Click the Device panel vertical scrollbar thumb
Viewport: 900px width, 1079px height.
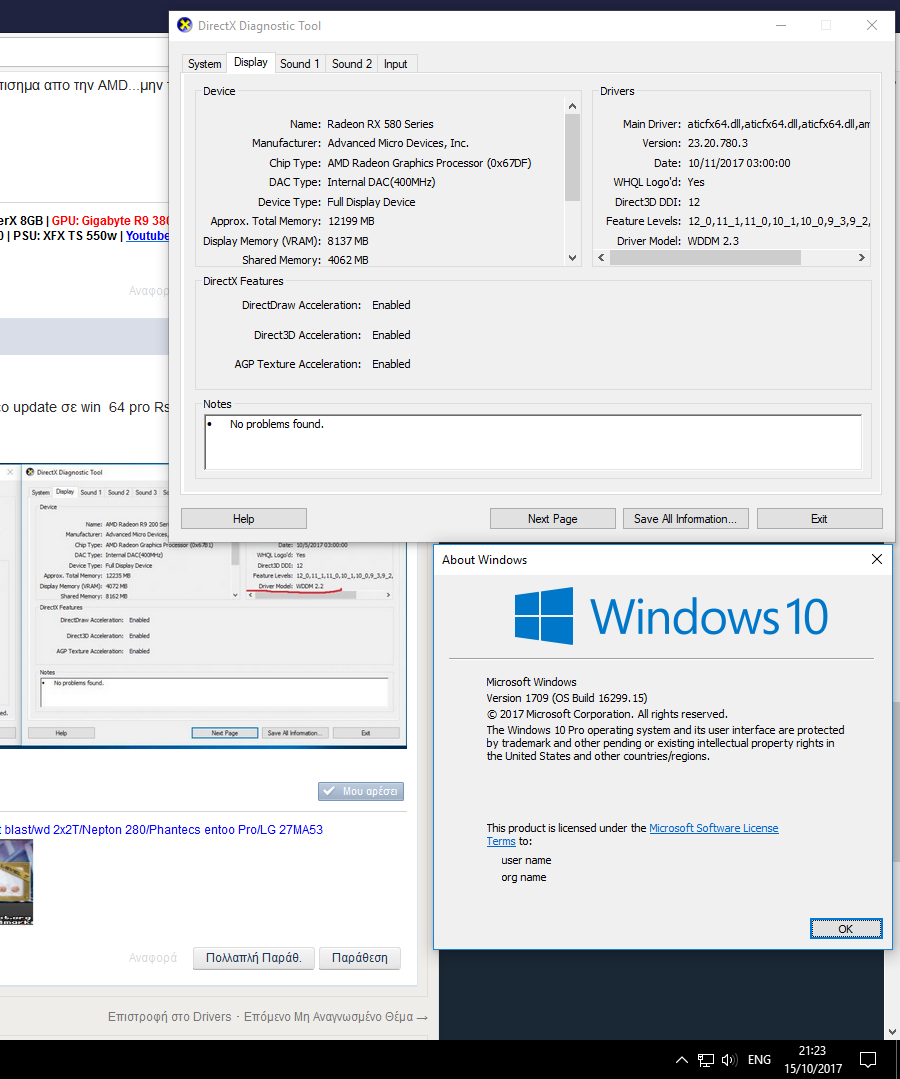(572, 157)
